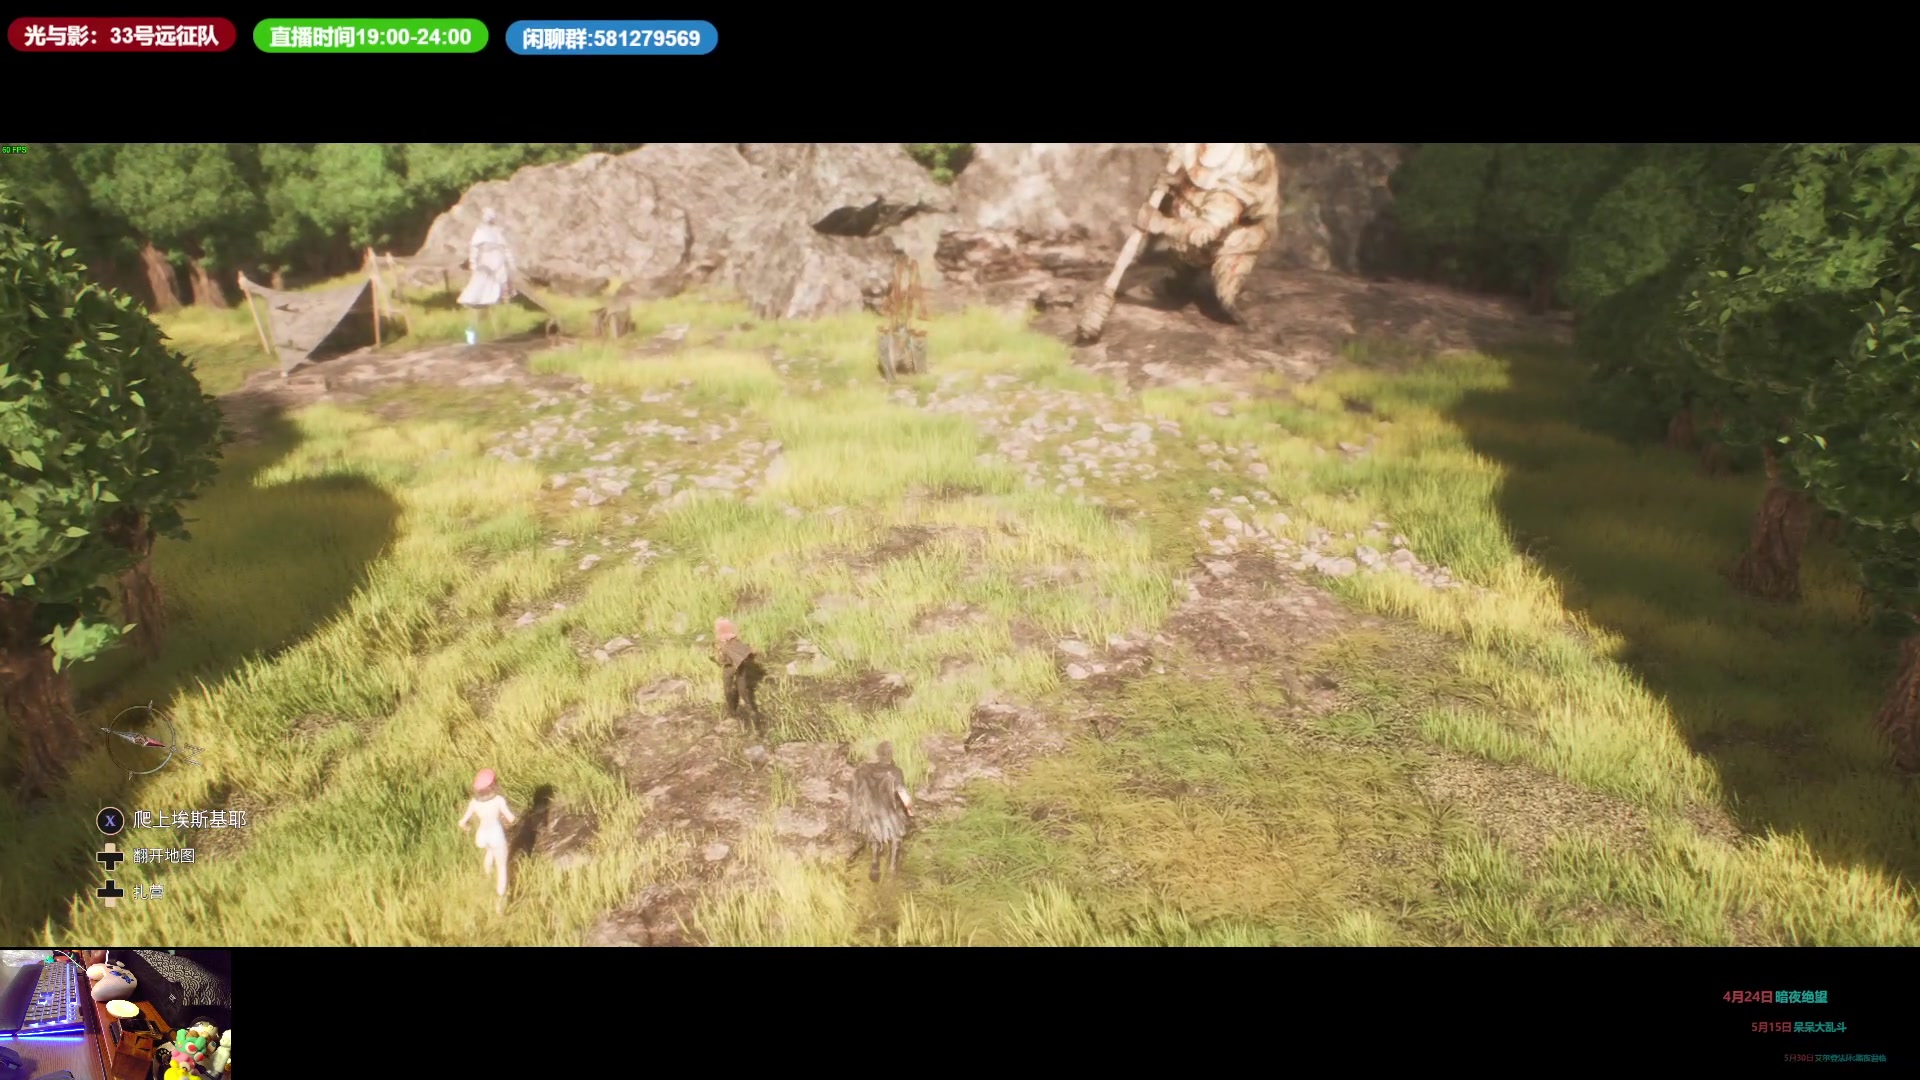Click the 60 FPS counter overlay
The width and height of the screenshot is (1920, 1080).
[14, 150]
